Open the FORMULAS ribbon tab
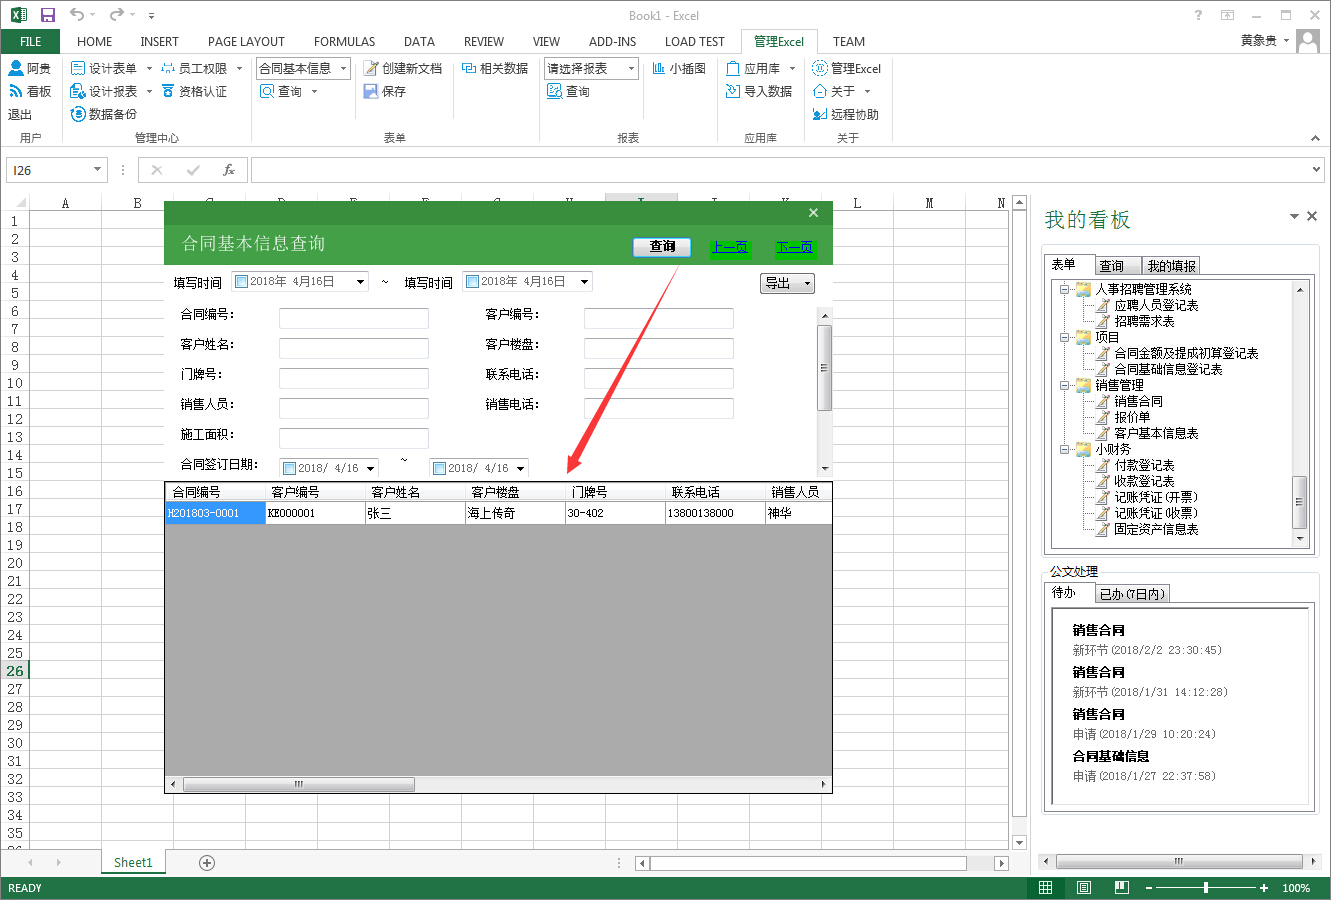The height and width of the screenshot is (900, 1331). [344, 41]
